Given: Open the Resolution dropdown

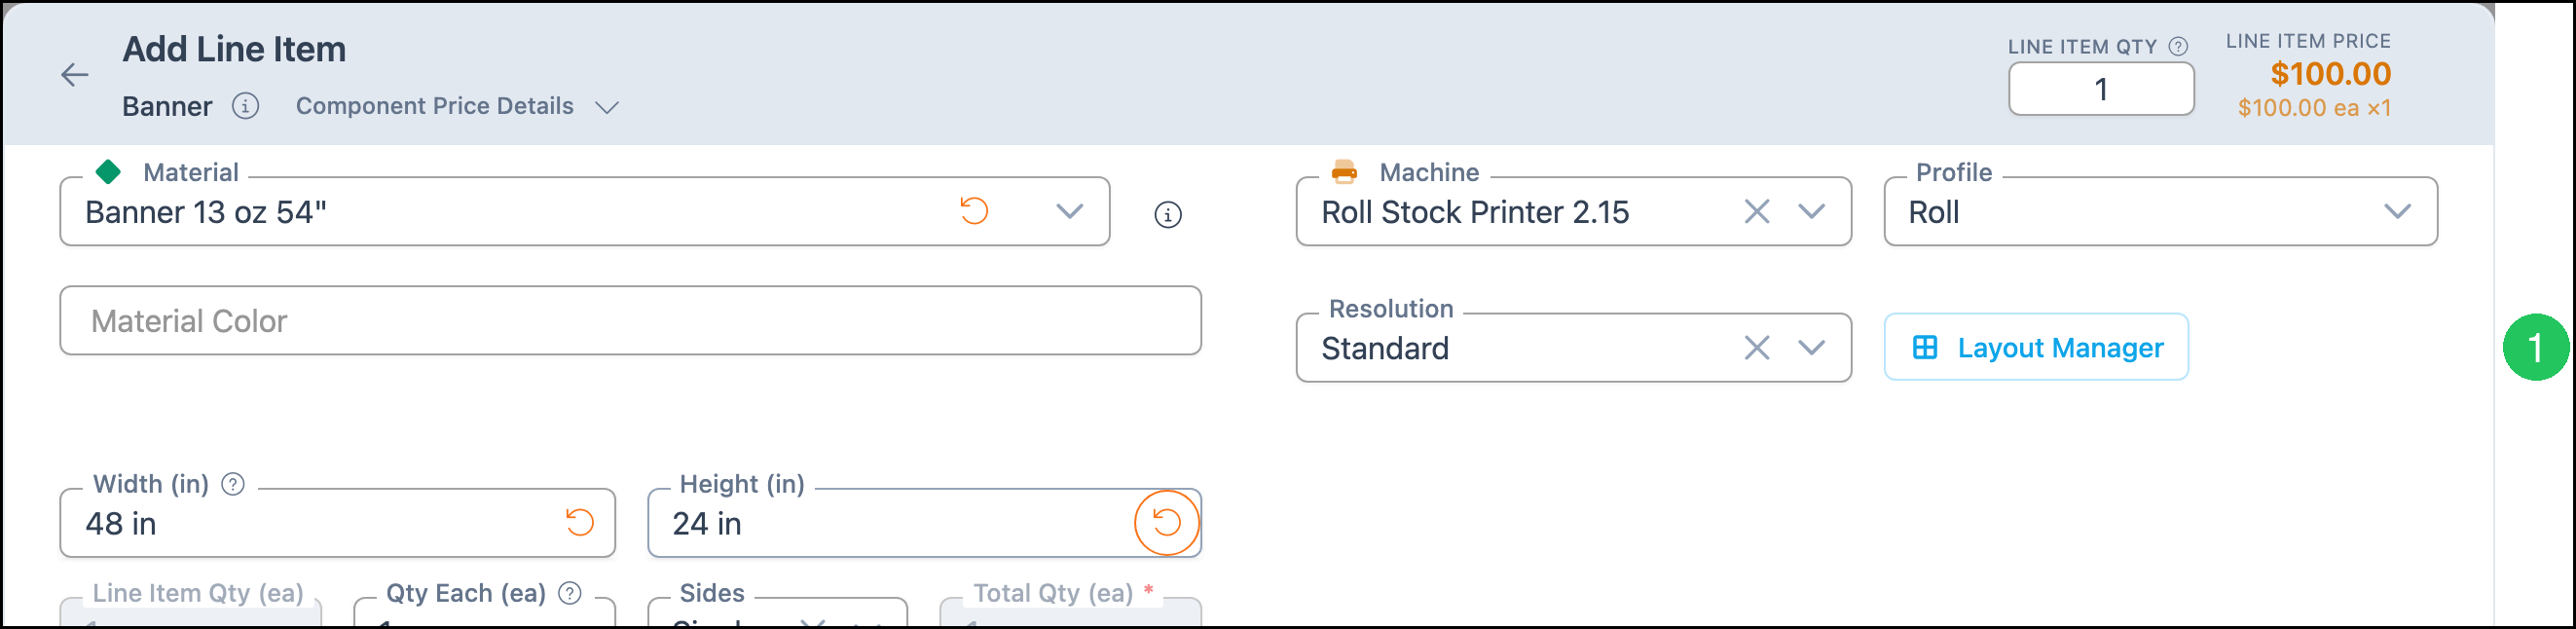Looking at the screenshot, I should 1811,348.
